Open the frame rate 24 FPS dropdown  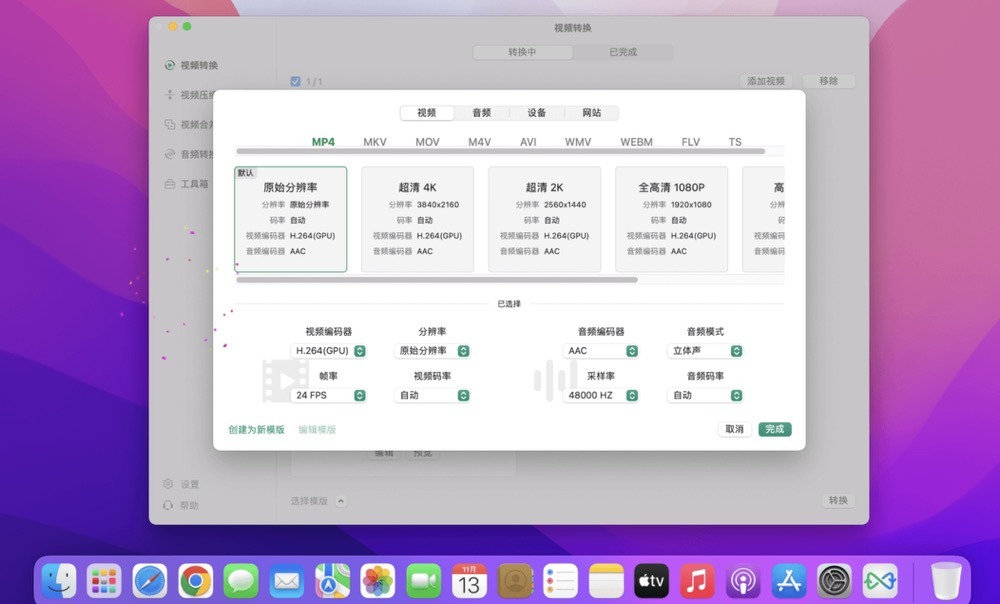point(329,395)
